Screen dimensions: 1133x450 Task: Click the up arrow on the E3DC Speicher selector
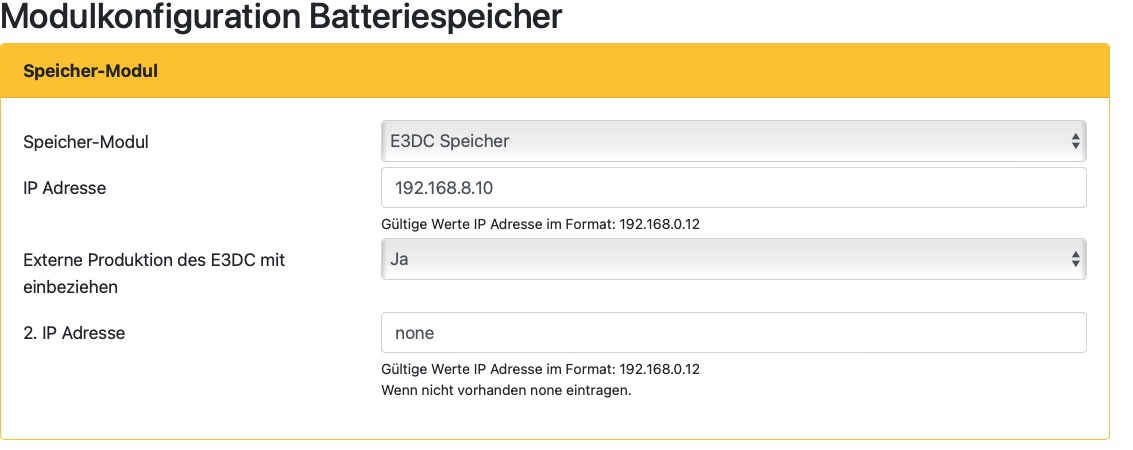1075,136
